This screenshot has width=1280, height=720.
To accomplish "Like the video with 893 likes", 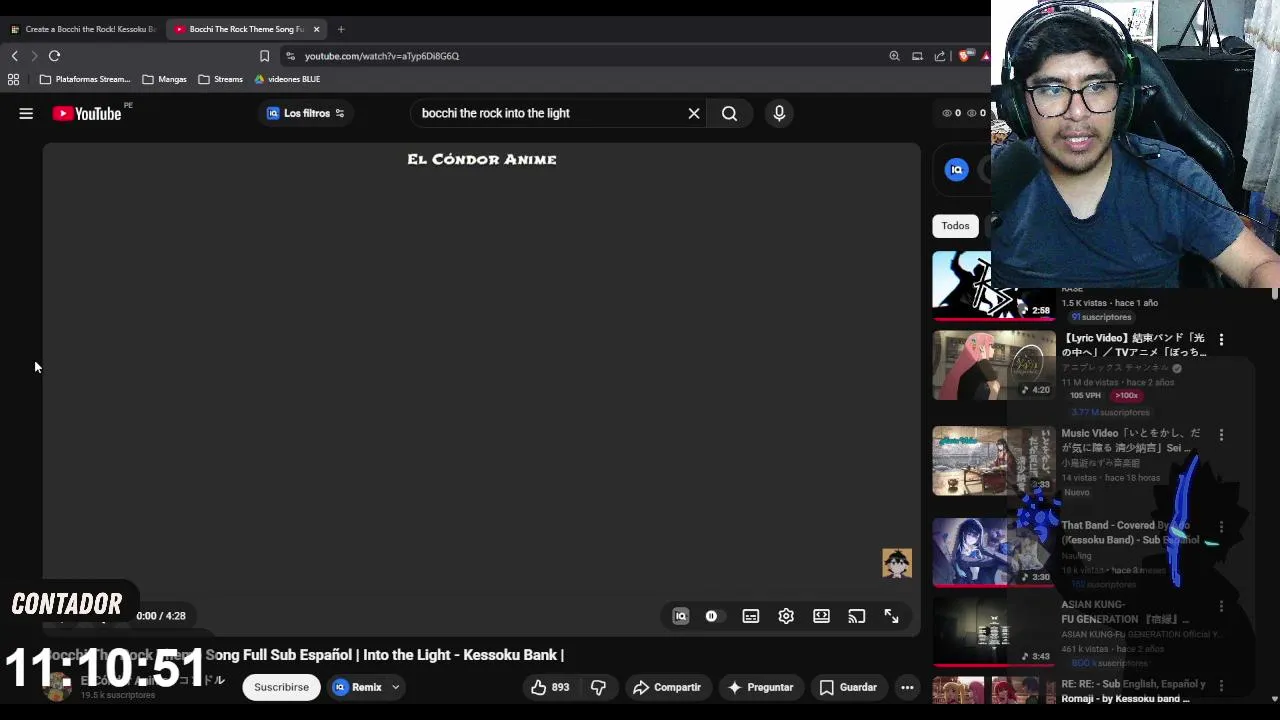I will click(x=550, y=687).
